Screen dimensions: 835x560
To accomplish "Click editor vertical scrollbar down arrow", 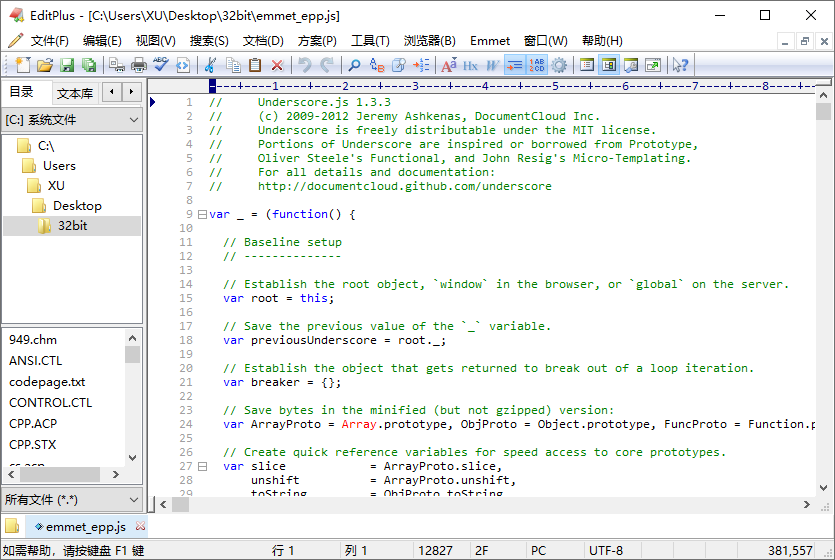I will [823, 488].
